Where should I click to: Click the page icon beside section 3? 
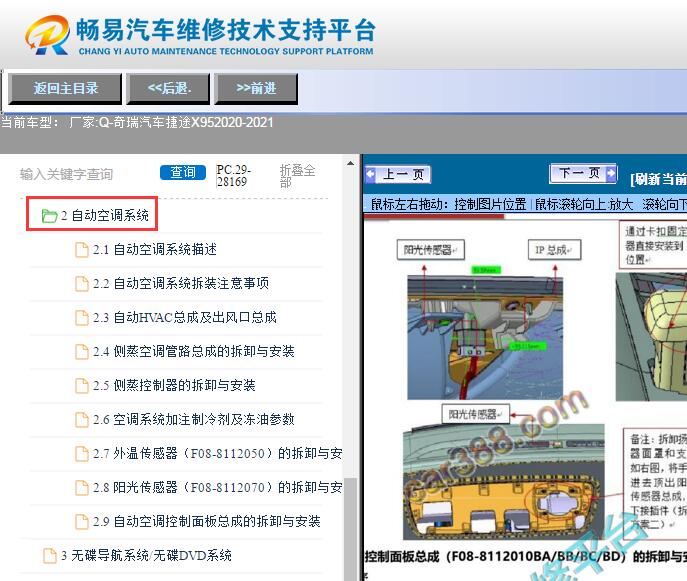(x=50, y=556)
